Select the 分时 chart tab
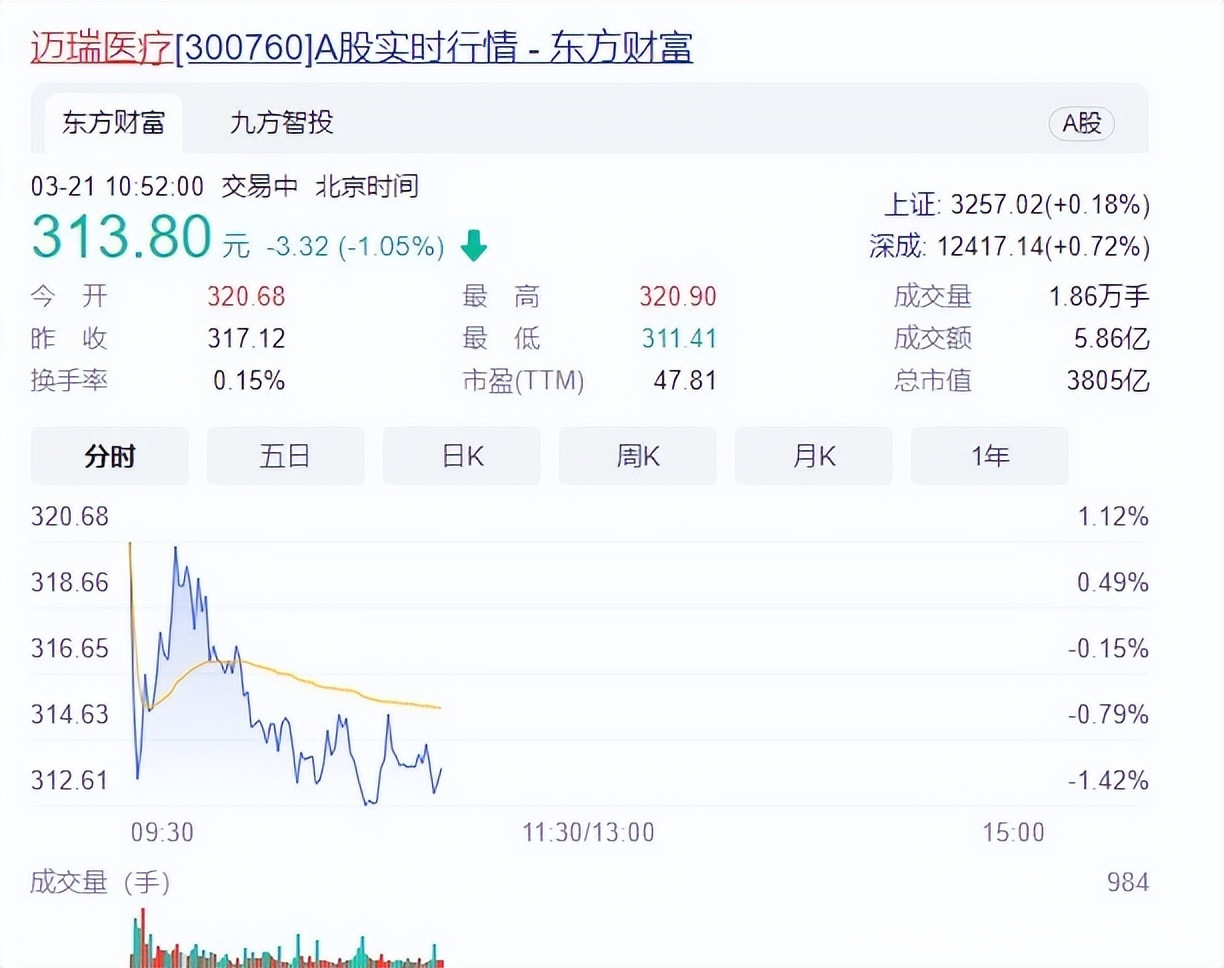1224x968 pixels. [110, 456]
